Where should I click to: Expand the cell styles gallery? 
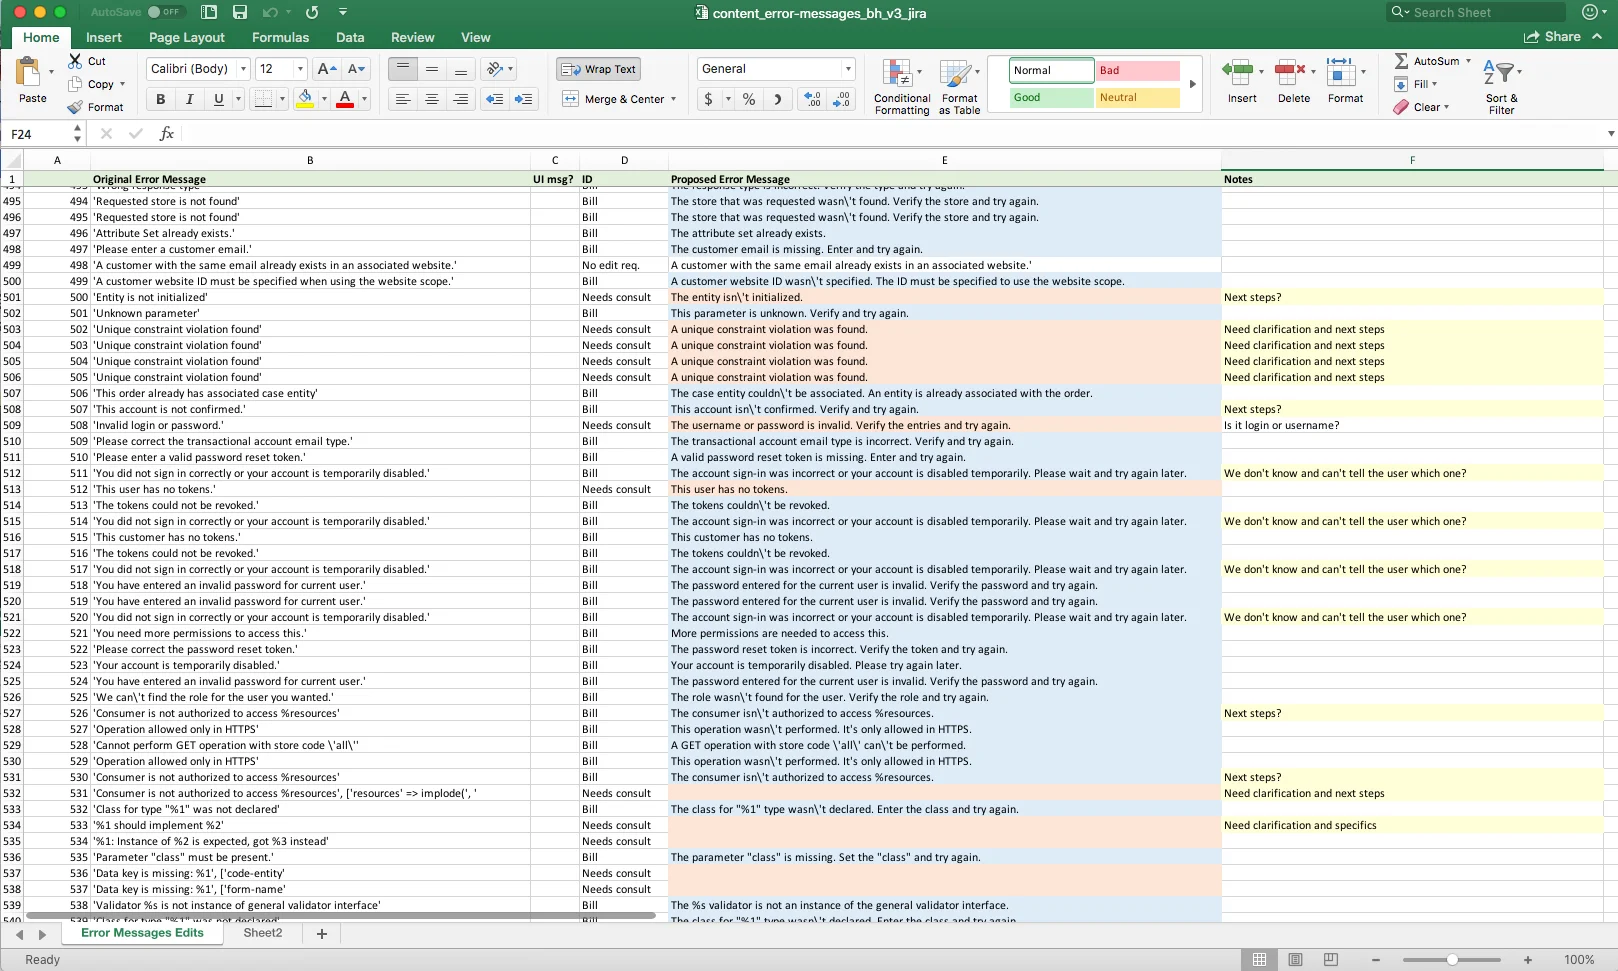point(1192,84)
